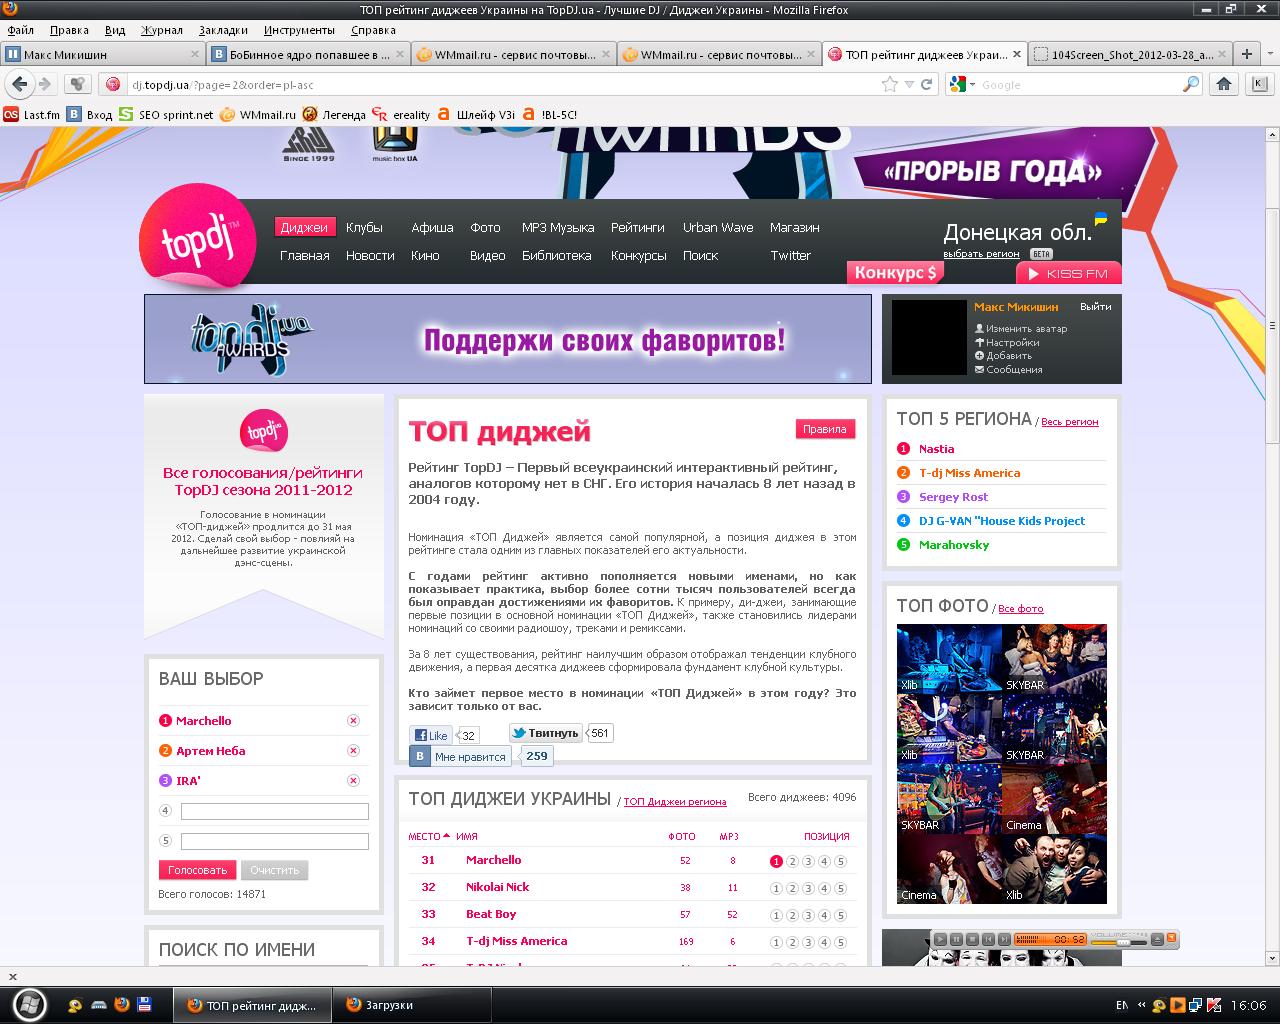
Task: Click the Google search input field
Action: pyautogui.click(x=1079, y=85)
